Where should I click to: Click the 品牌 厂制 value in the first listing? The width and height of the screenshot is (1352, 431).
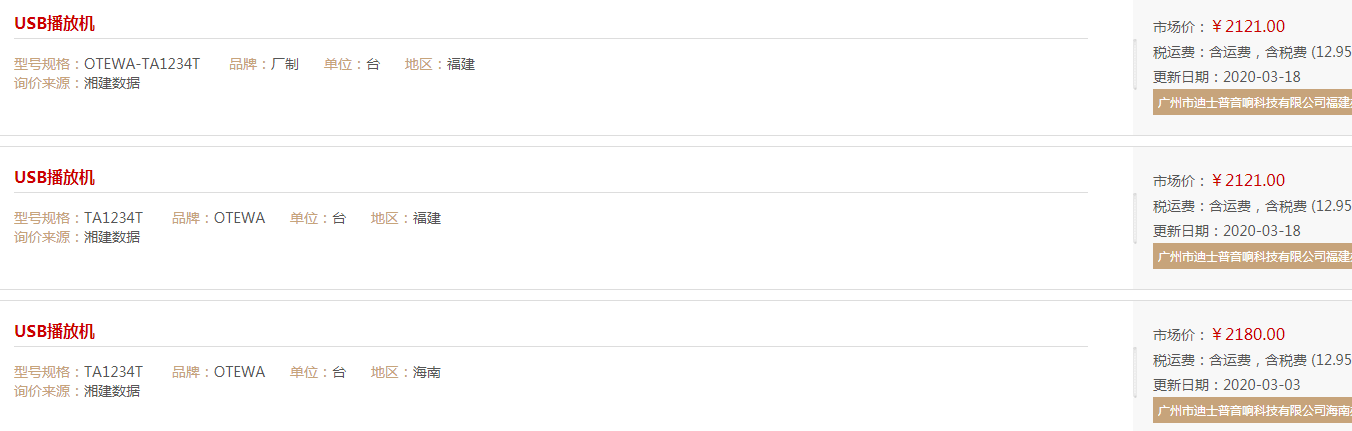tap(285, 64)
